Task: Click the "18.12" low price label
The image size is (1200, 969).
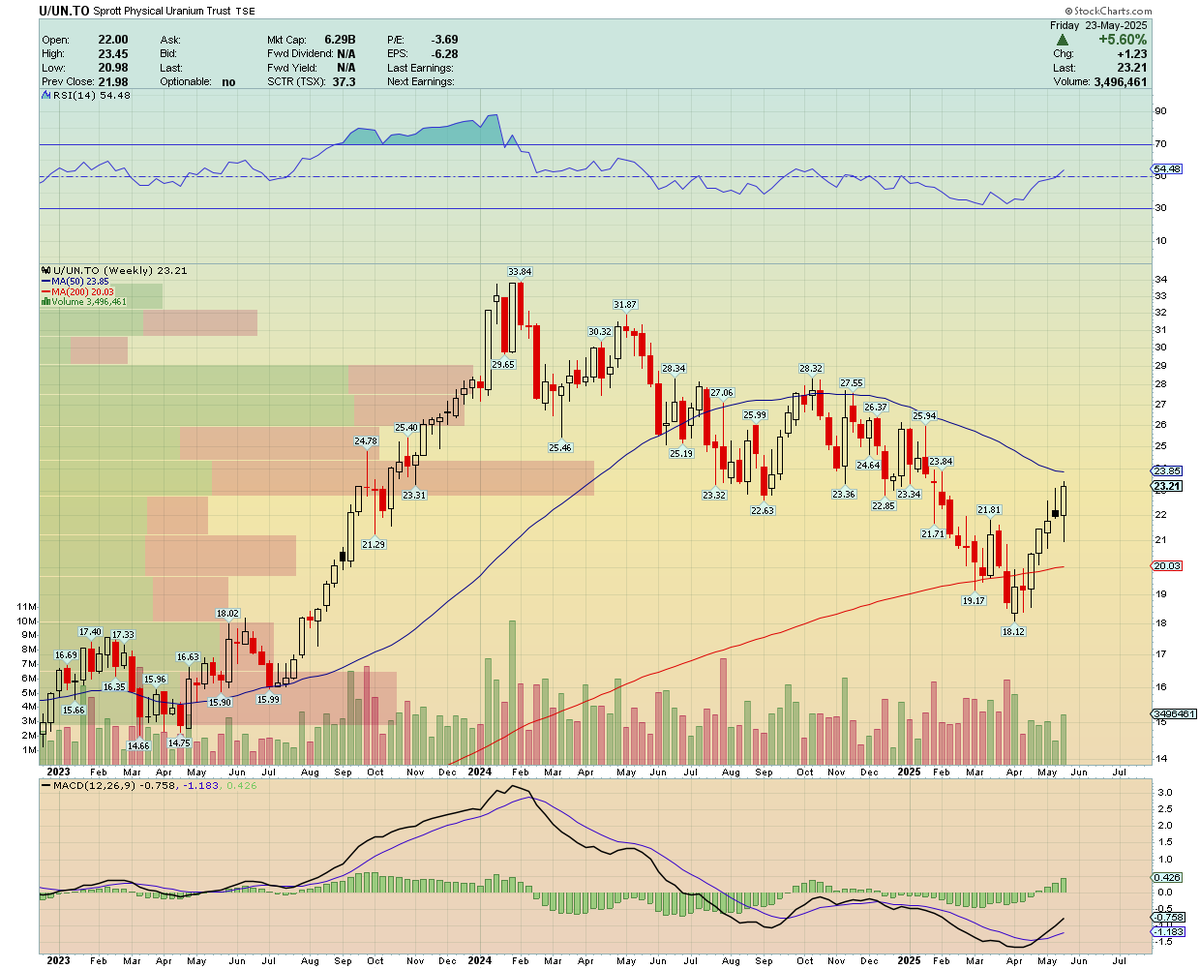Action: [1014, 631]
